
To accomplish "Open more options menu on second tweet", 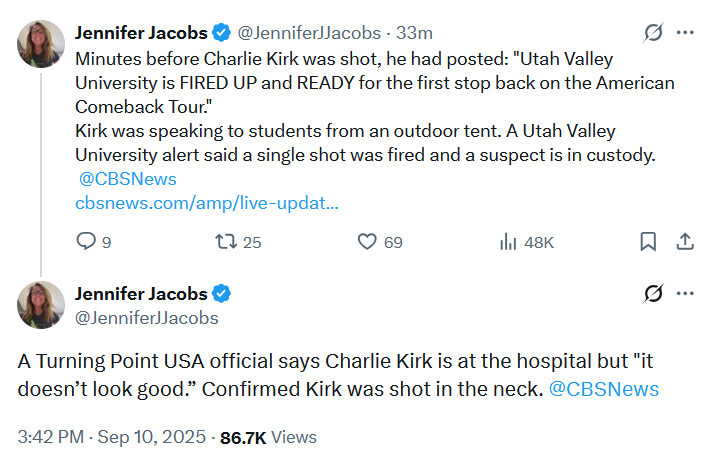I will pyautogui.click(x=686, y=294).
